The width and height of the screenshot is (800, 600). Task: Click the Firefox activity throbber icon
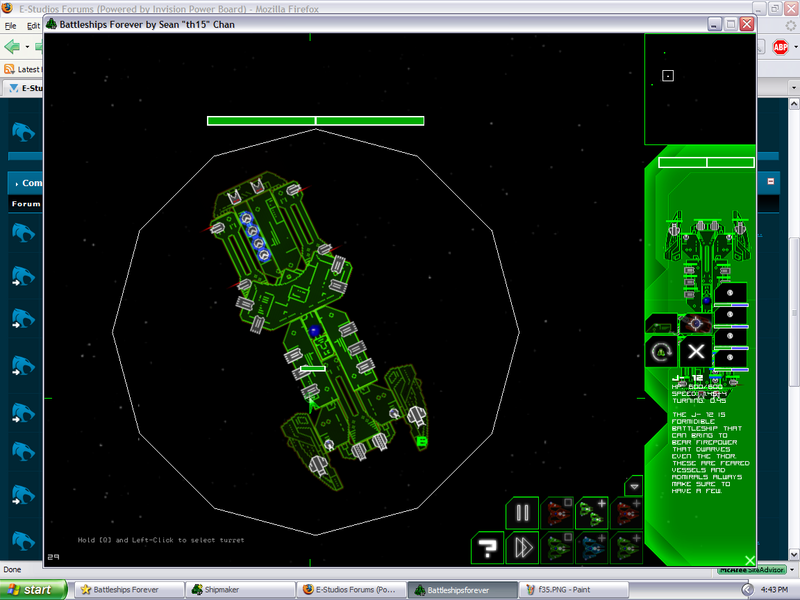point(790,26)
